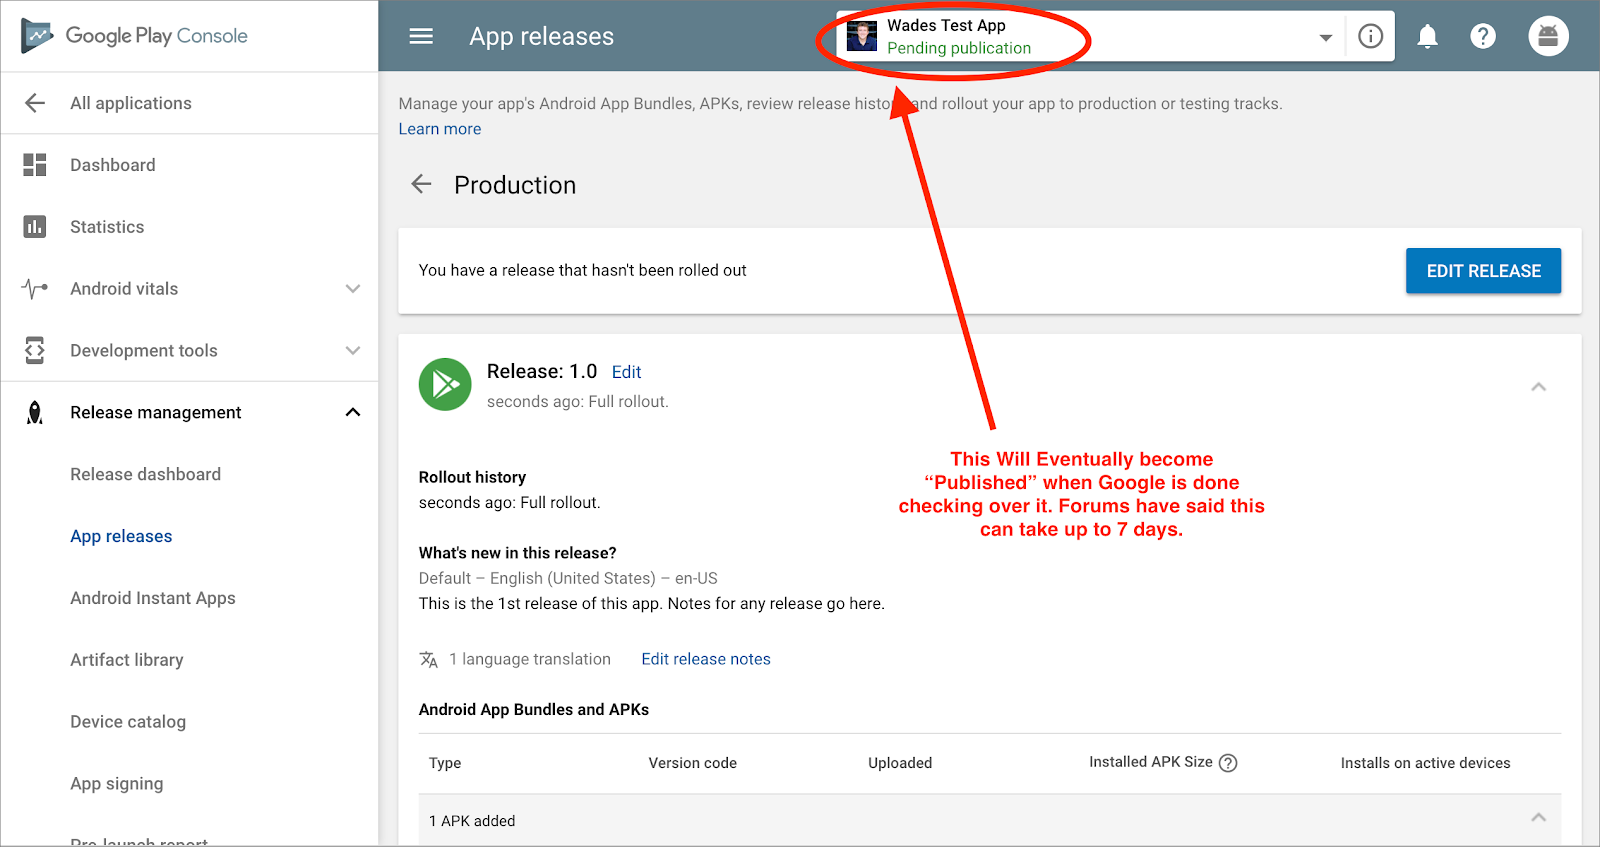Open the Artifact library

127,660
